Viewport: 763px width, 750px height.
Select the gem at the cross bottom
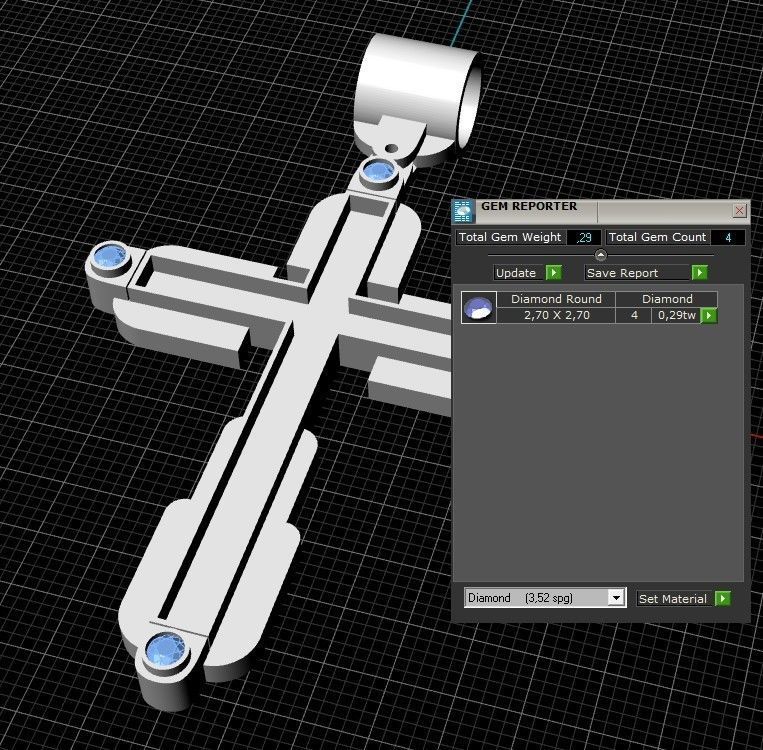click(166, 649)
